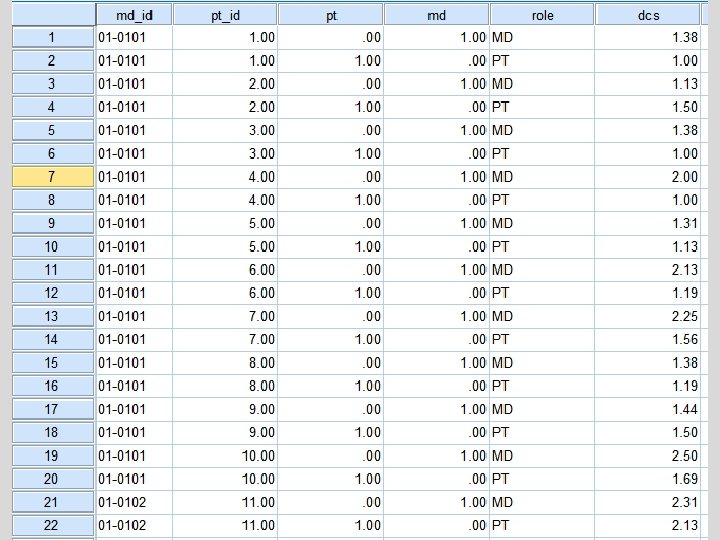Click pt_id value 10.00 in row 20
This screenshot has width=720, height=540.
coord(225,479)
